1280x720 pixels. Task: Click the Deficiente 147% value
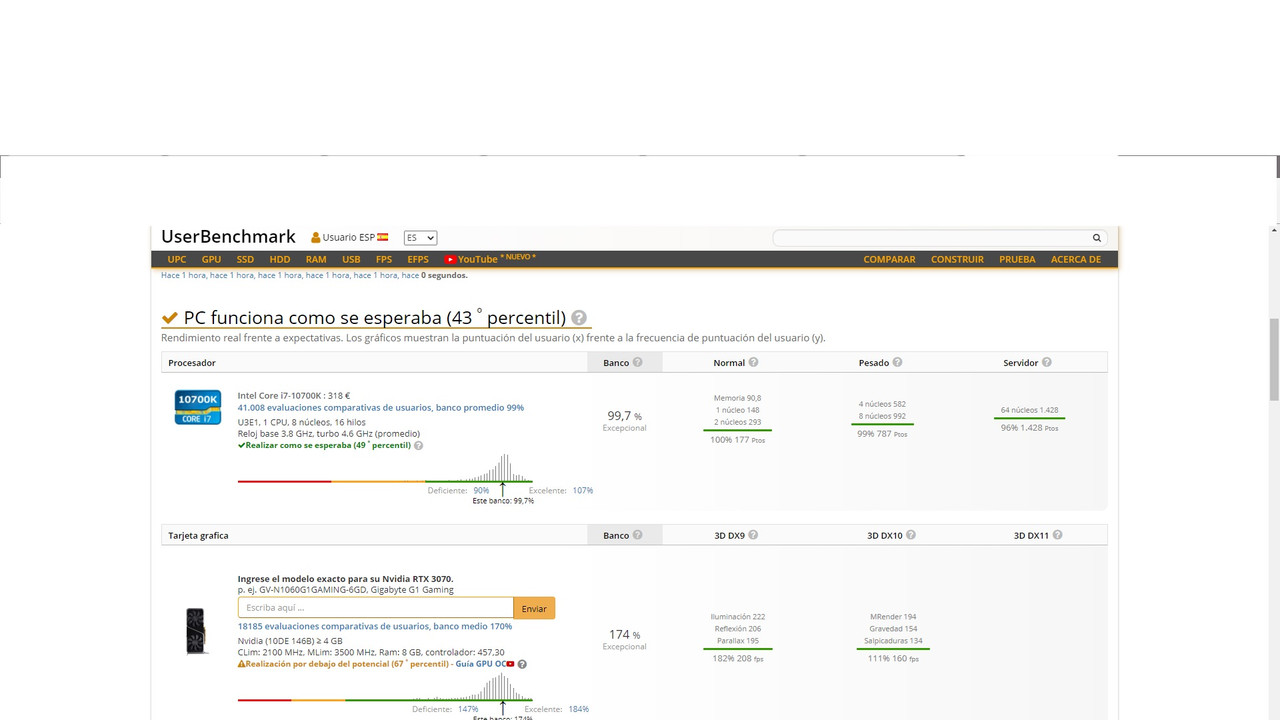468,709
